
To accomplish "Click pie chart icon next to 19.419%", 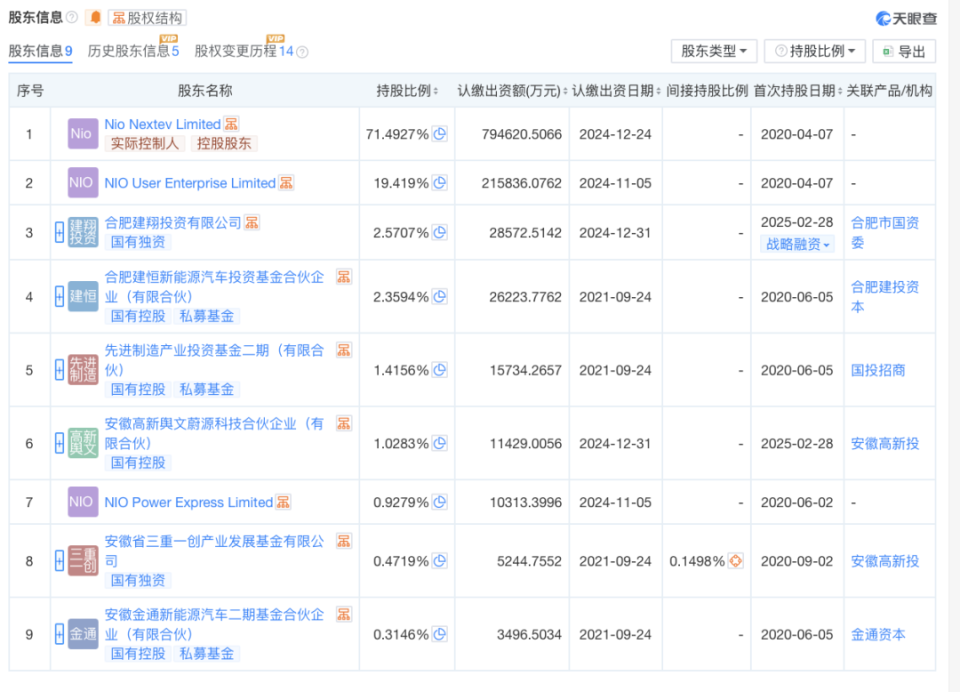I will 440,183.
